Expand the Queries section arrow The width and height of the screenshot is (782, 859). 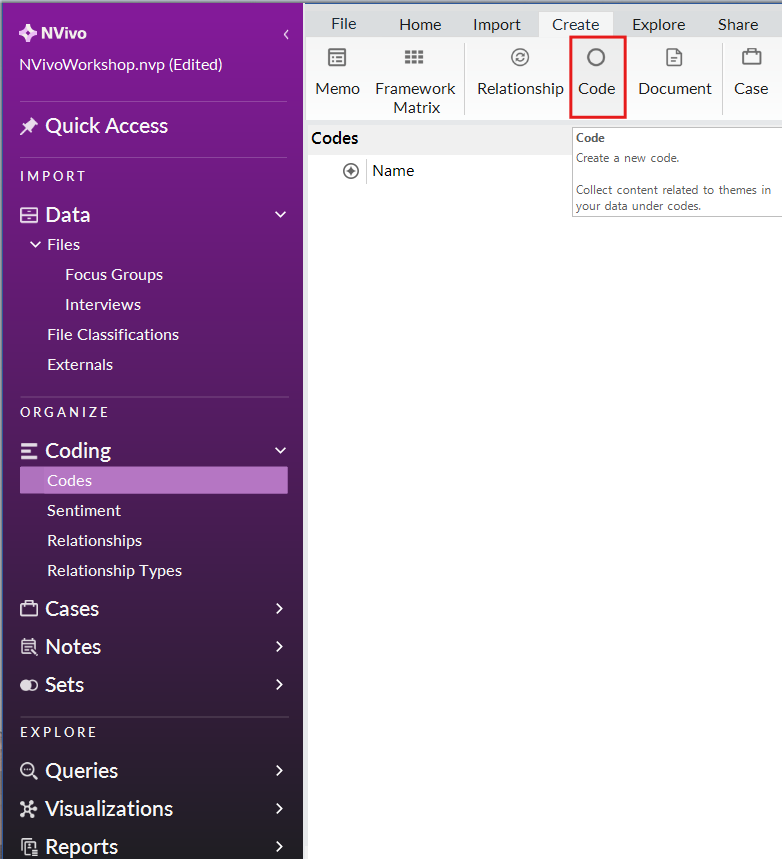coord(279,771)
